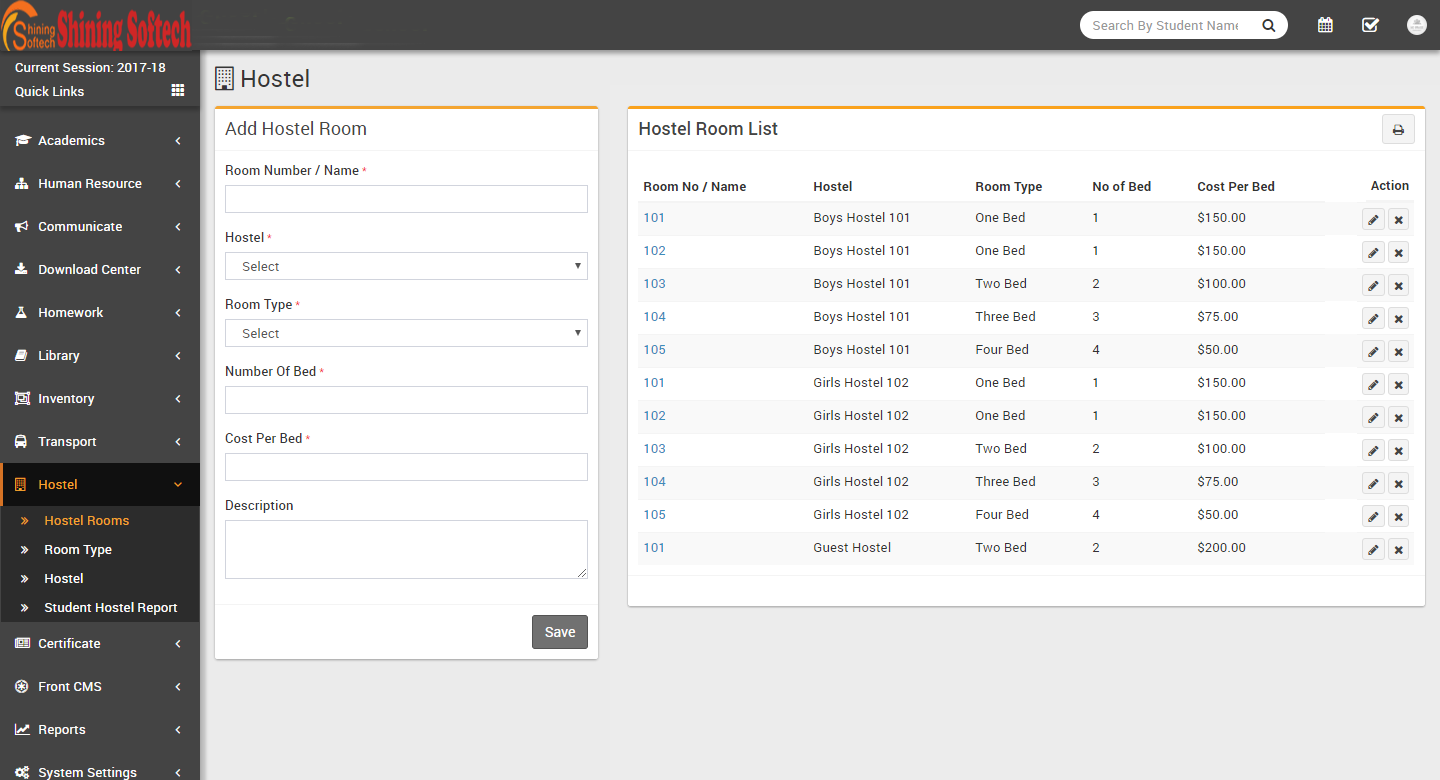Image resolution: width=1440 pixels, height=780 pixels.
Task: Open Student Hostel Report
Action: [110, 607]
